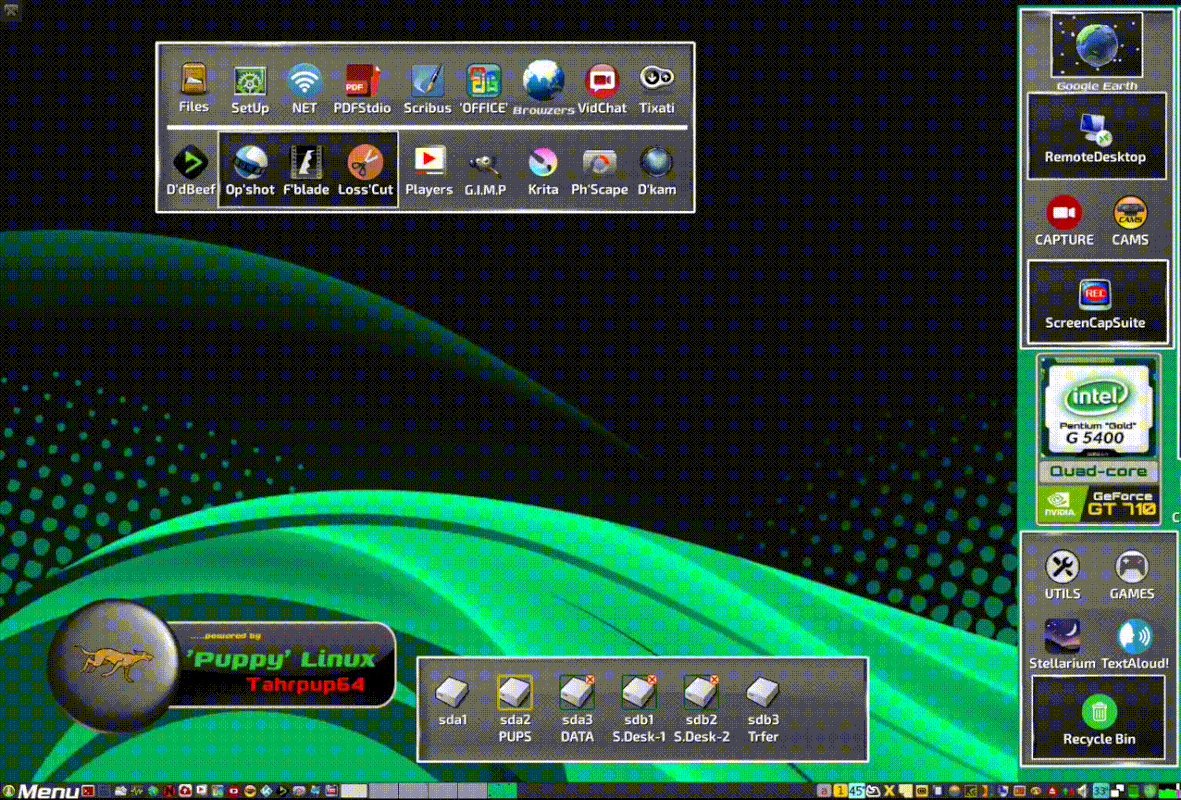
Task: Start PDFStdio from the launcher panel
Action: pyautogui.click(x=362, y=81)
